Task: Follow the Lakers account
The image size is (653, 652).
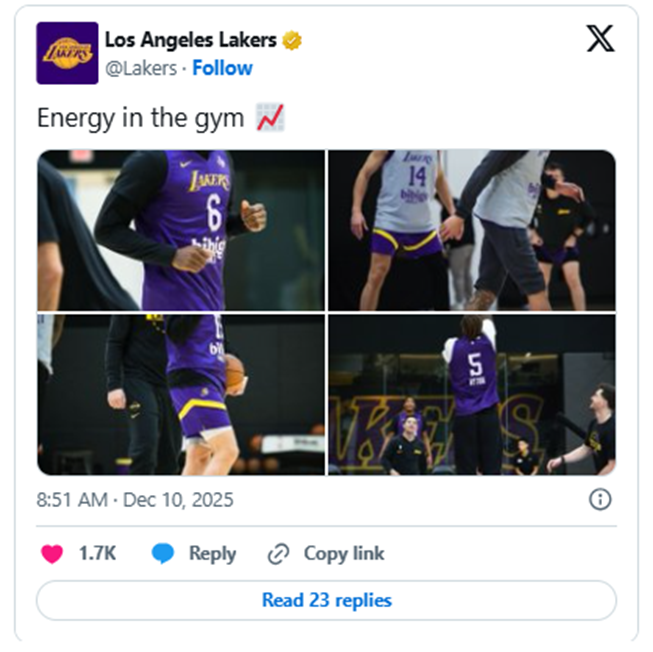Action: [x=222, y=68]
